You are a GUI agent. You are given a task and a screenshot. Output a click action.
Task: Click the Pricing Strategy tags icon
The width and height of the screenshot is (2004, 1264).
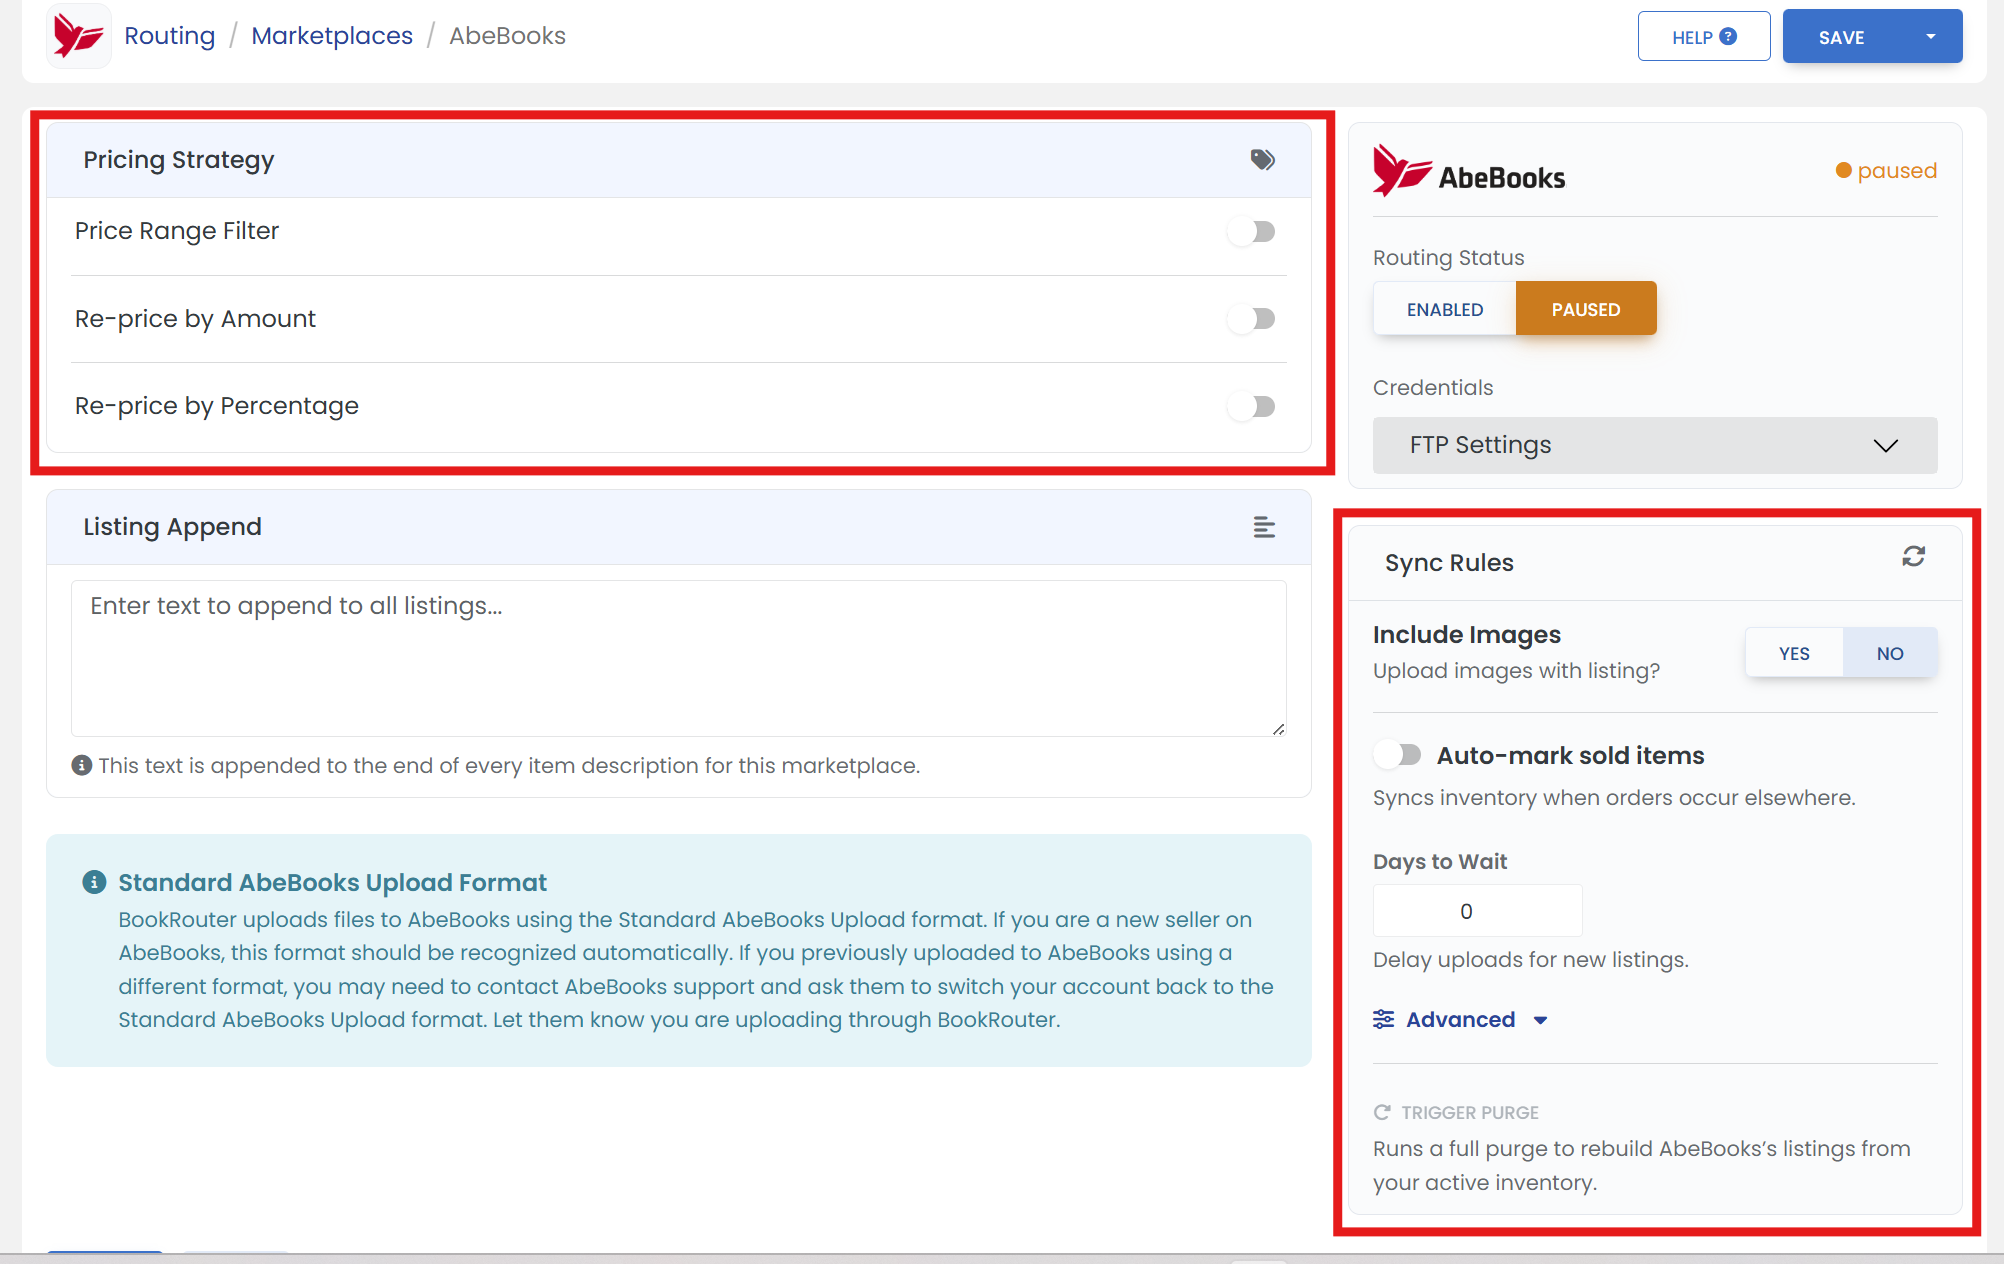coord(1263,160)
